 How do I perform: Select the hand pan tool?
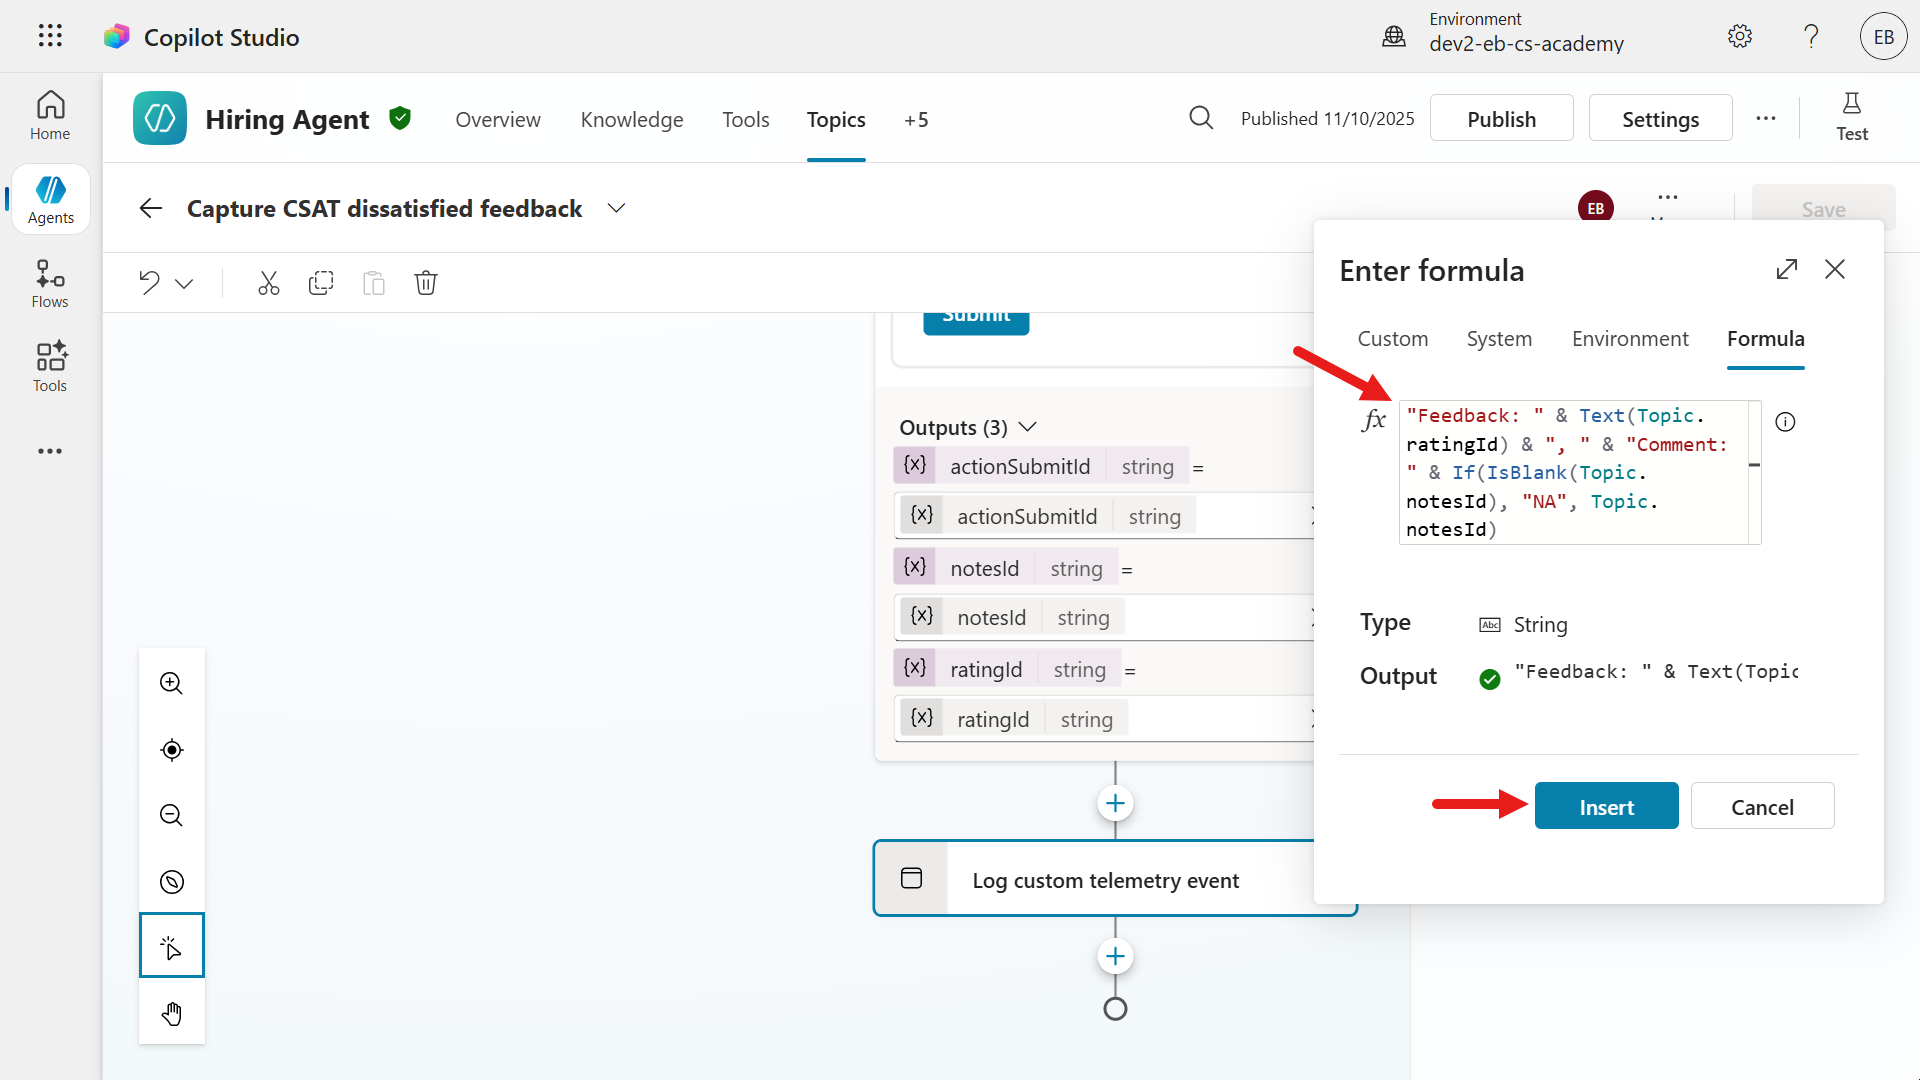click(172, 1013)
